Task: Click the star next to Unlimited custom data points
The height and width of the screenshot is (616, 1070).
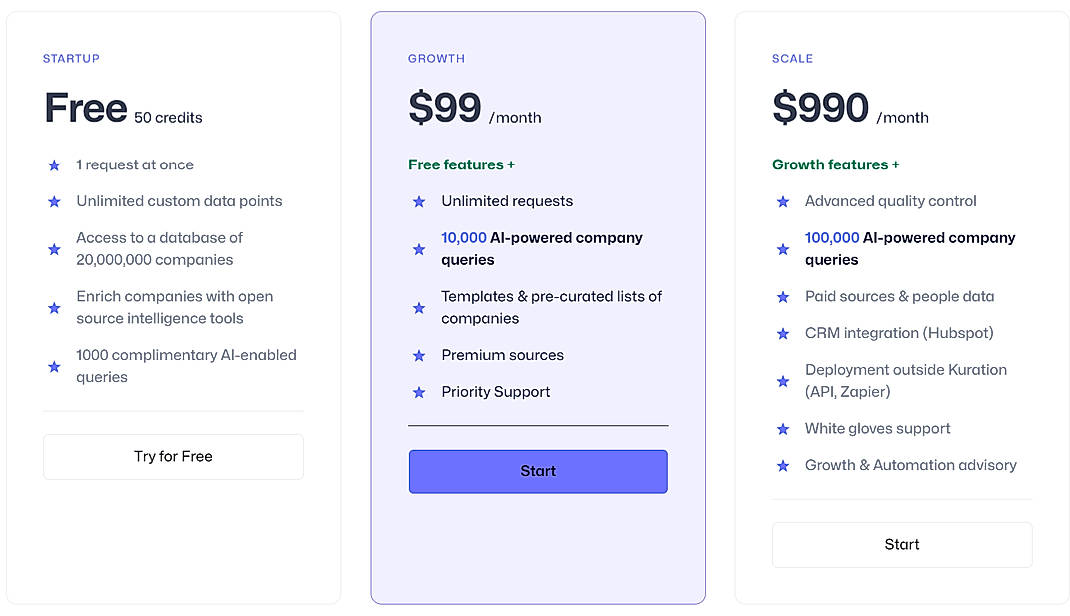Action: [x=53, y=201]
